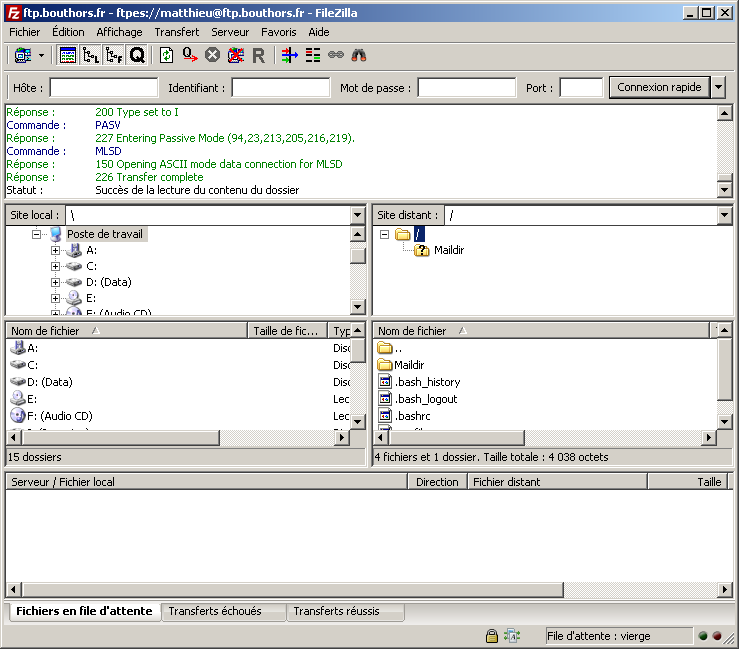Image resolution: width=739 pixels, height=649 pixels.
Task: Open parent directory .. in remote list
Action: click(x=390, y=348)
